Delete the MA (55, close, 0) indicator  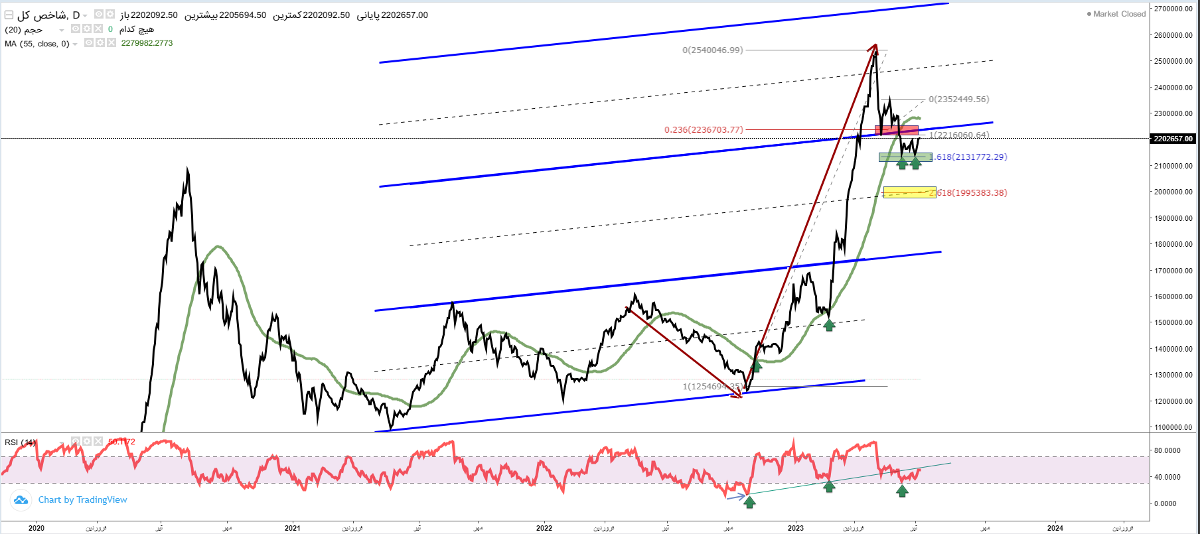pos(111,43)
